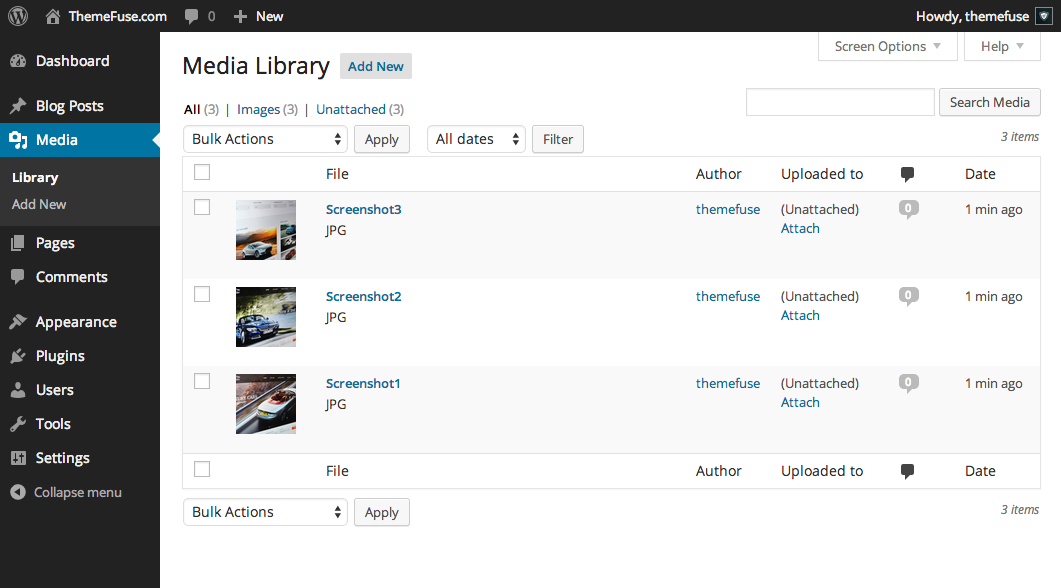Open the bottom Bulk Actions dropdown
The height and width of the screenshot is (588, 1061).
[265, 512]
